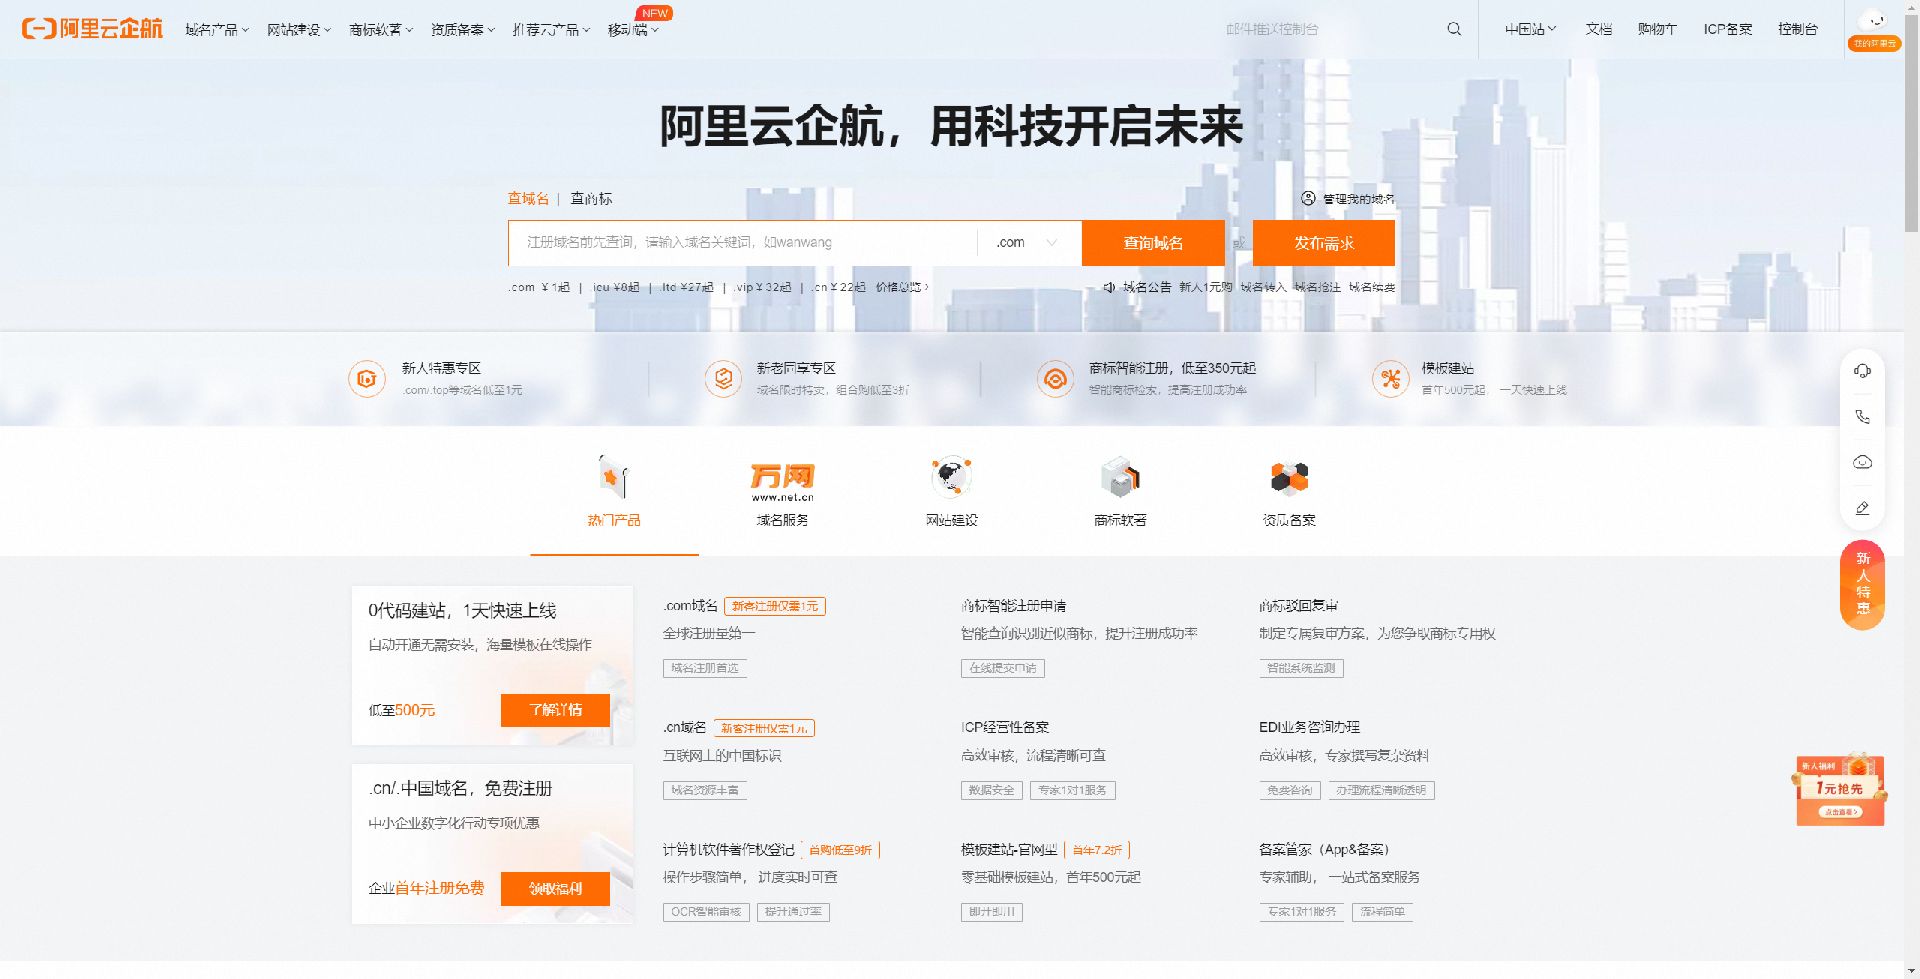Expand the 推荐云产品 menu
Image resolution: width=1920 pixels, height=979 pixels.
tap(551, 30)
